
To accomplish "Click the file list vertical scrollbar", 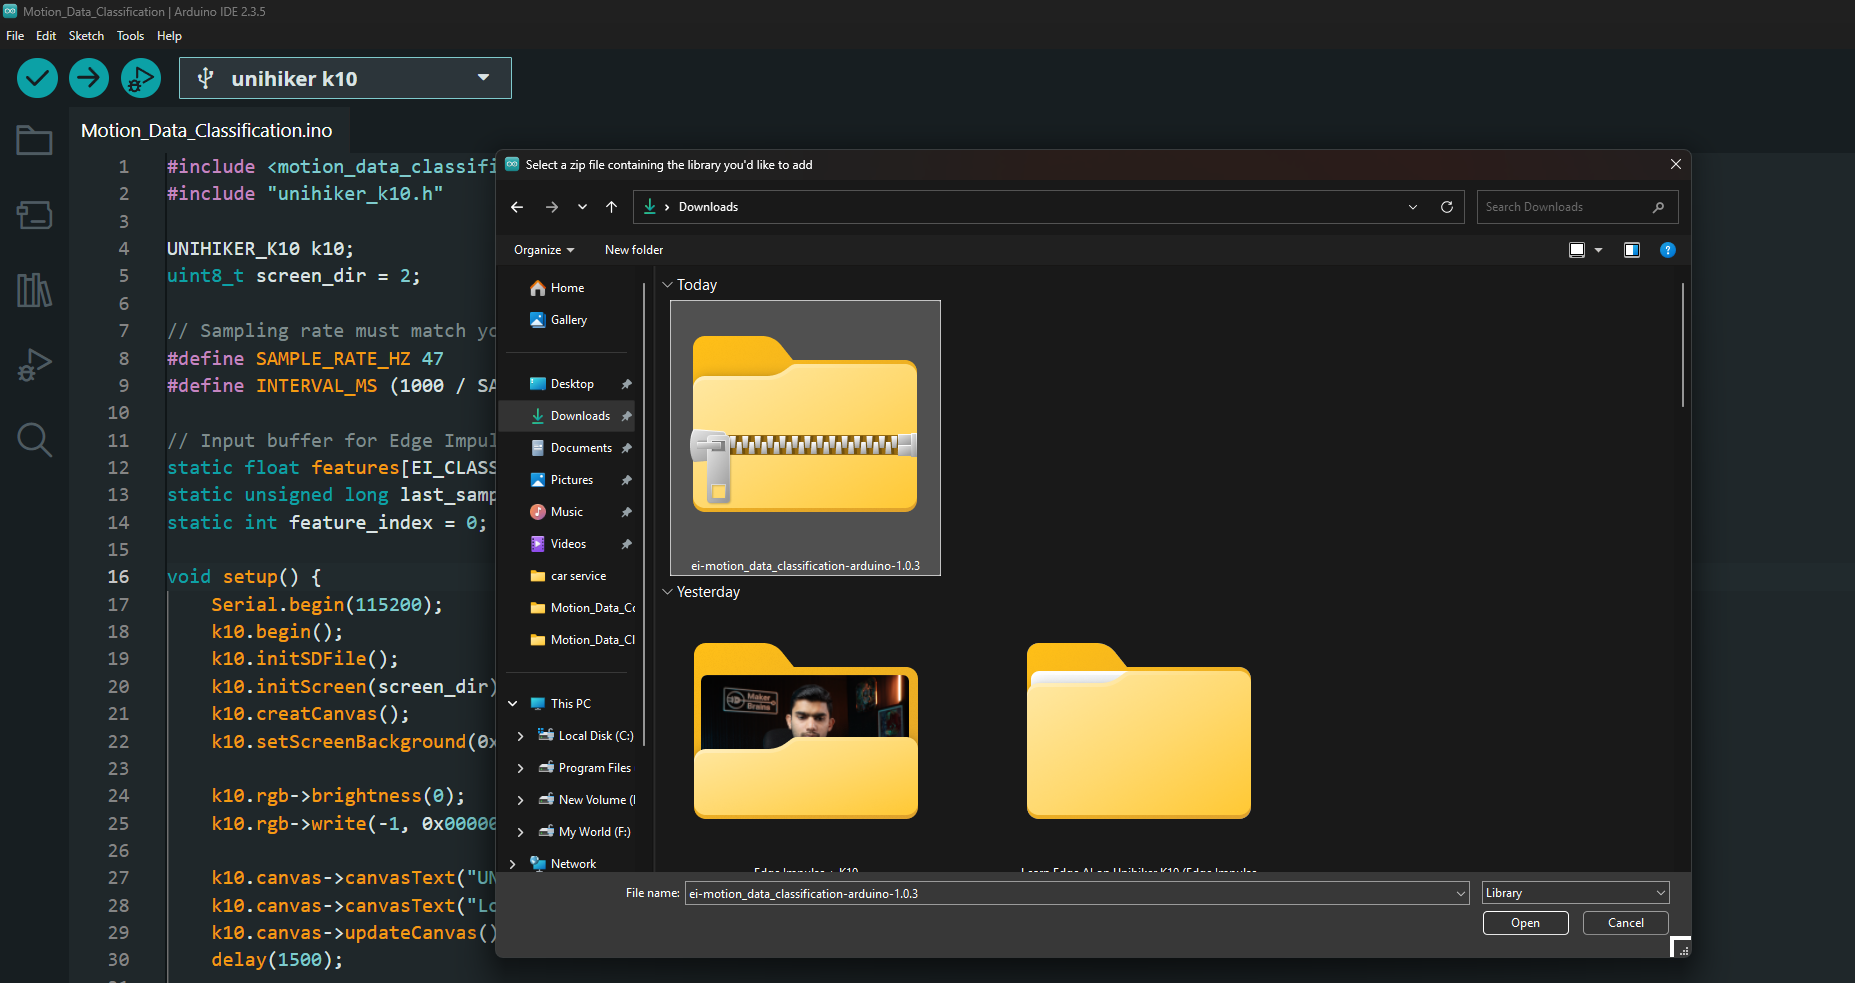I will coord(1683,345).
